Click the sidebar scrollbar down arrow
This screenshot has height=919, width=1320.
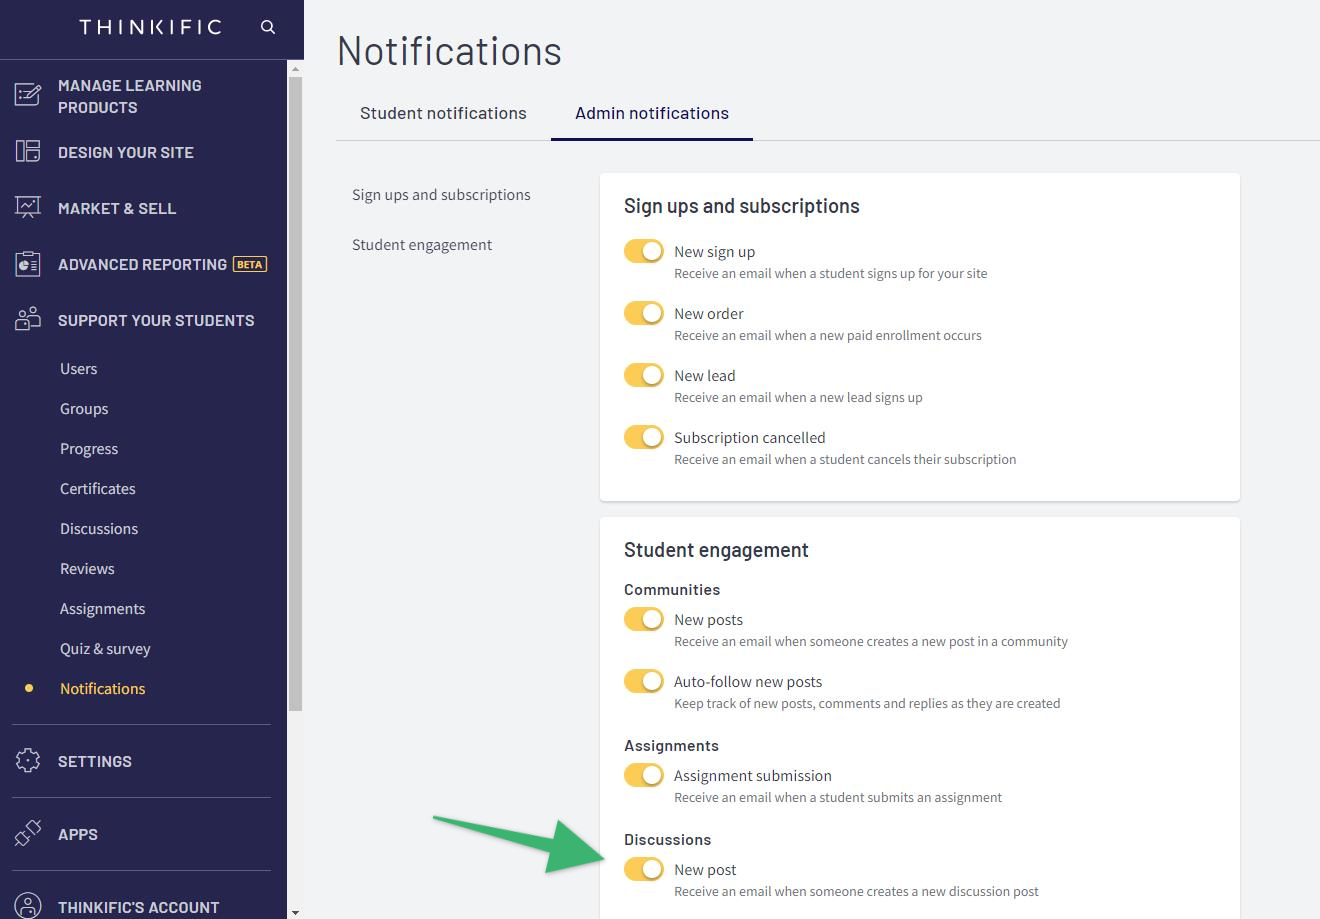(x=295, y=911)
